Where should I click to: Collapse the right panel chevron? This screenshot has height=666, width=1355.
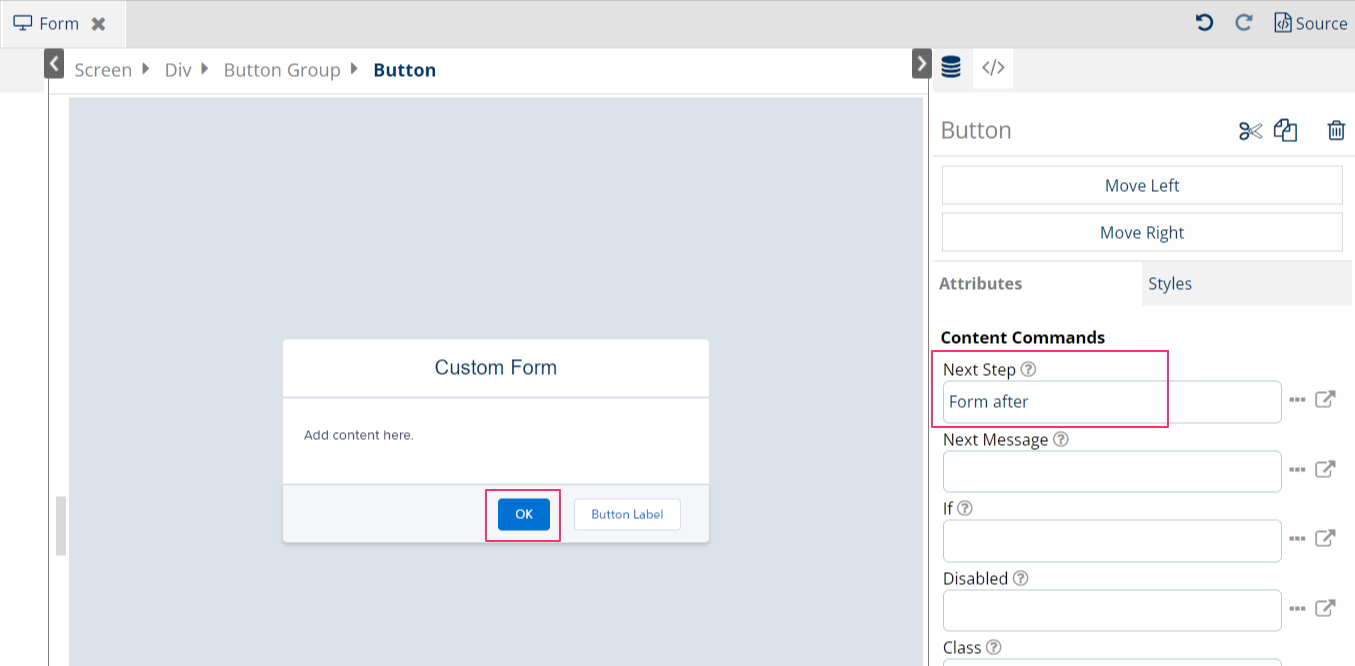click(x=921, y=64)
